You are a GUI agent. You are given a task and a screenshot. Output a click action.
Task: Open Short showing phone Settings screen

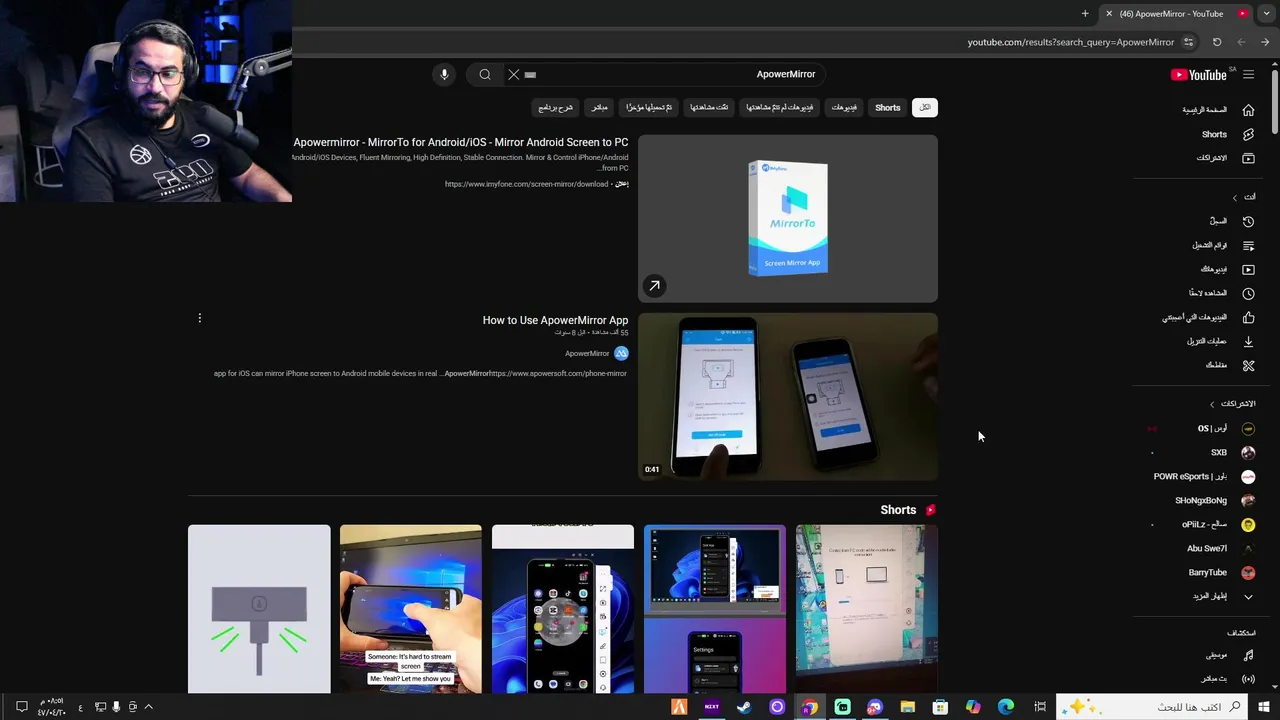tap(715, 608)
